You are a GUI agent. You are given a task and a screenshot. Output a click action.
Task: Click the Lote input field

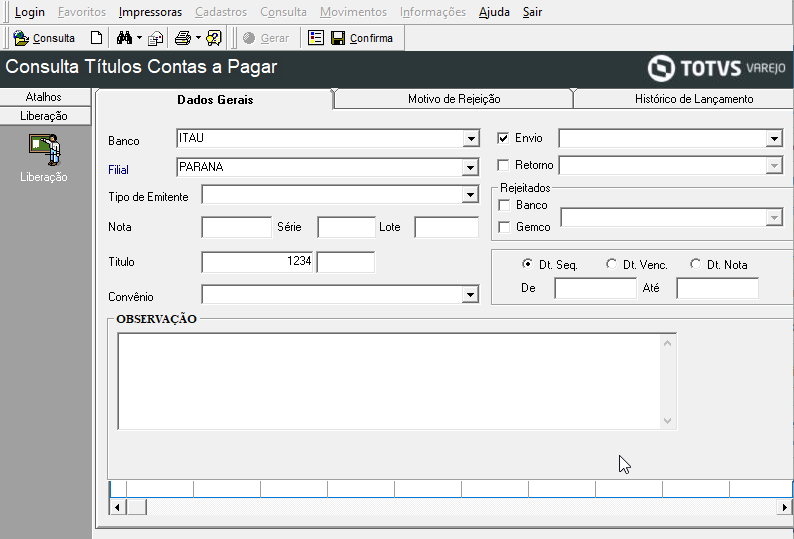click(446, 227)
